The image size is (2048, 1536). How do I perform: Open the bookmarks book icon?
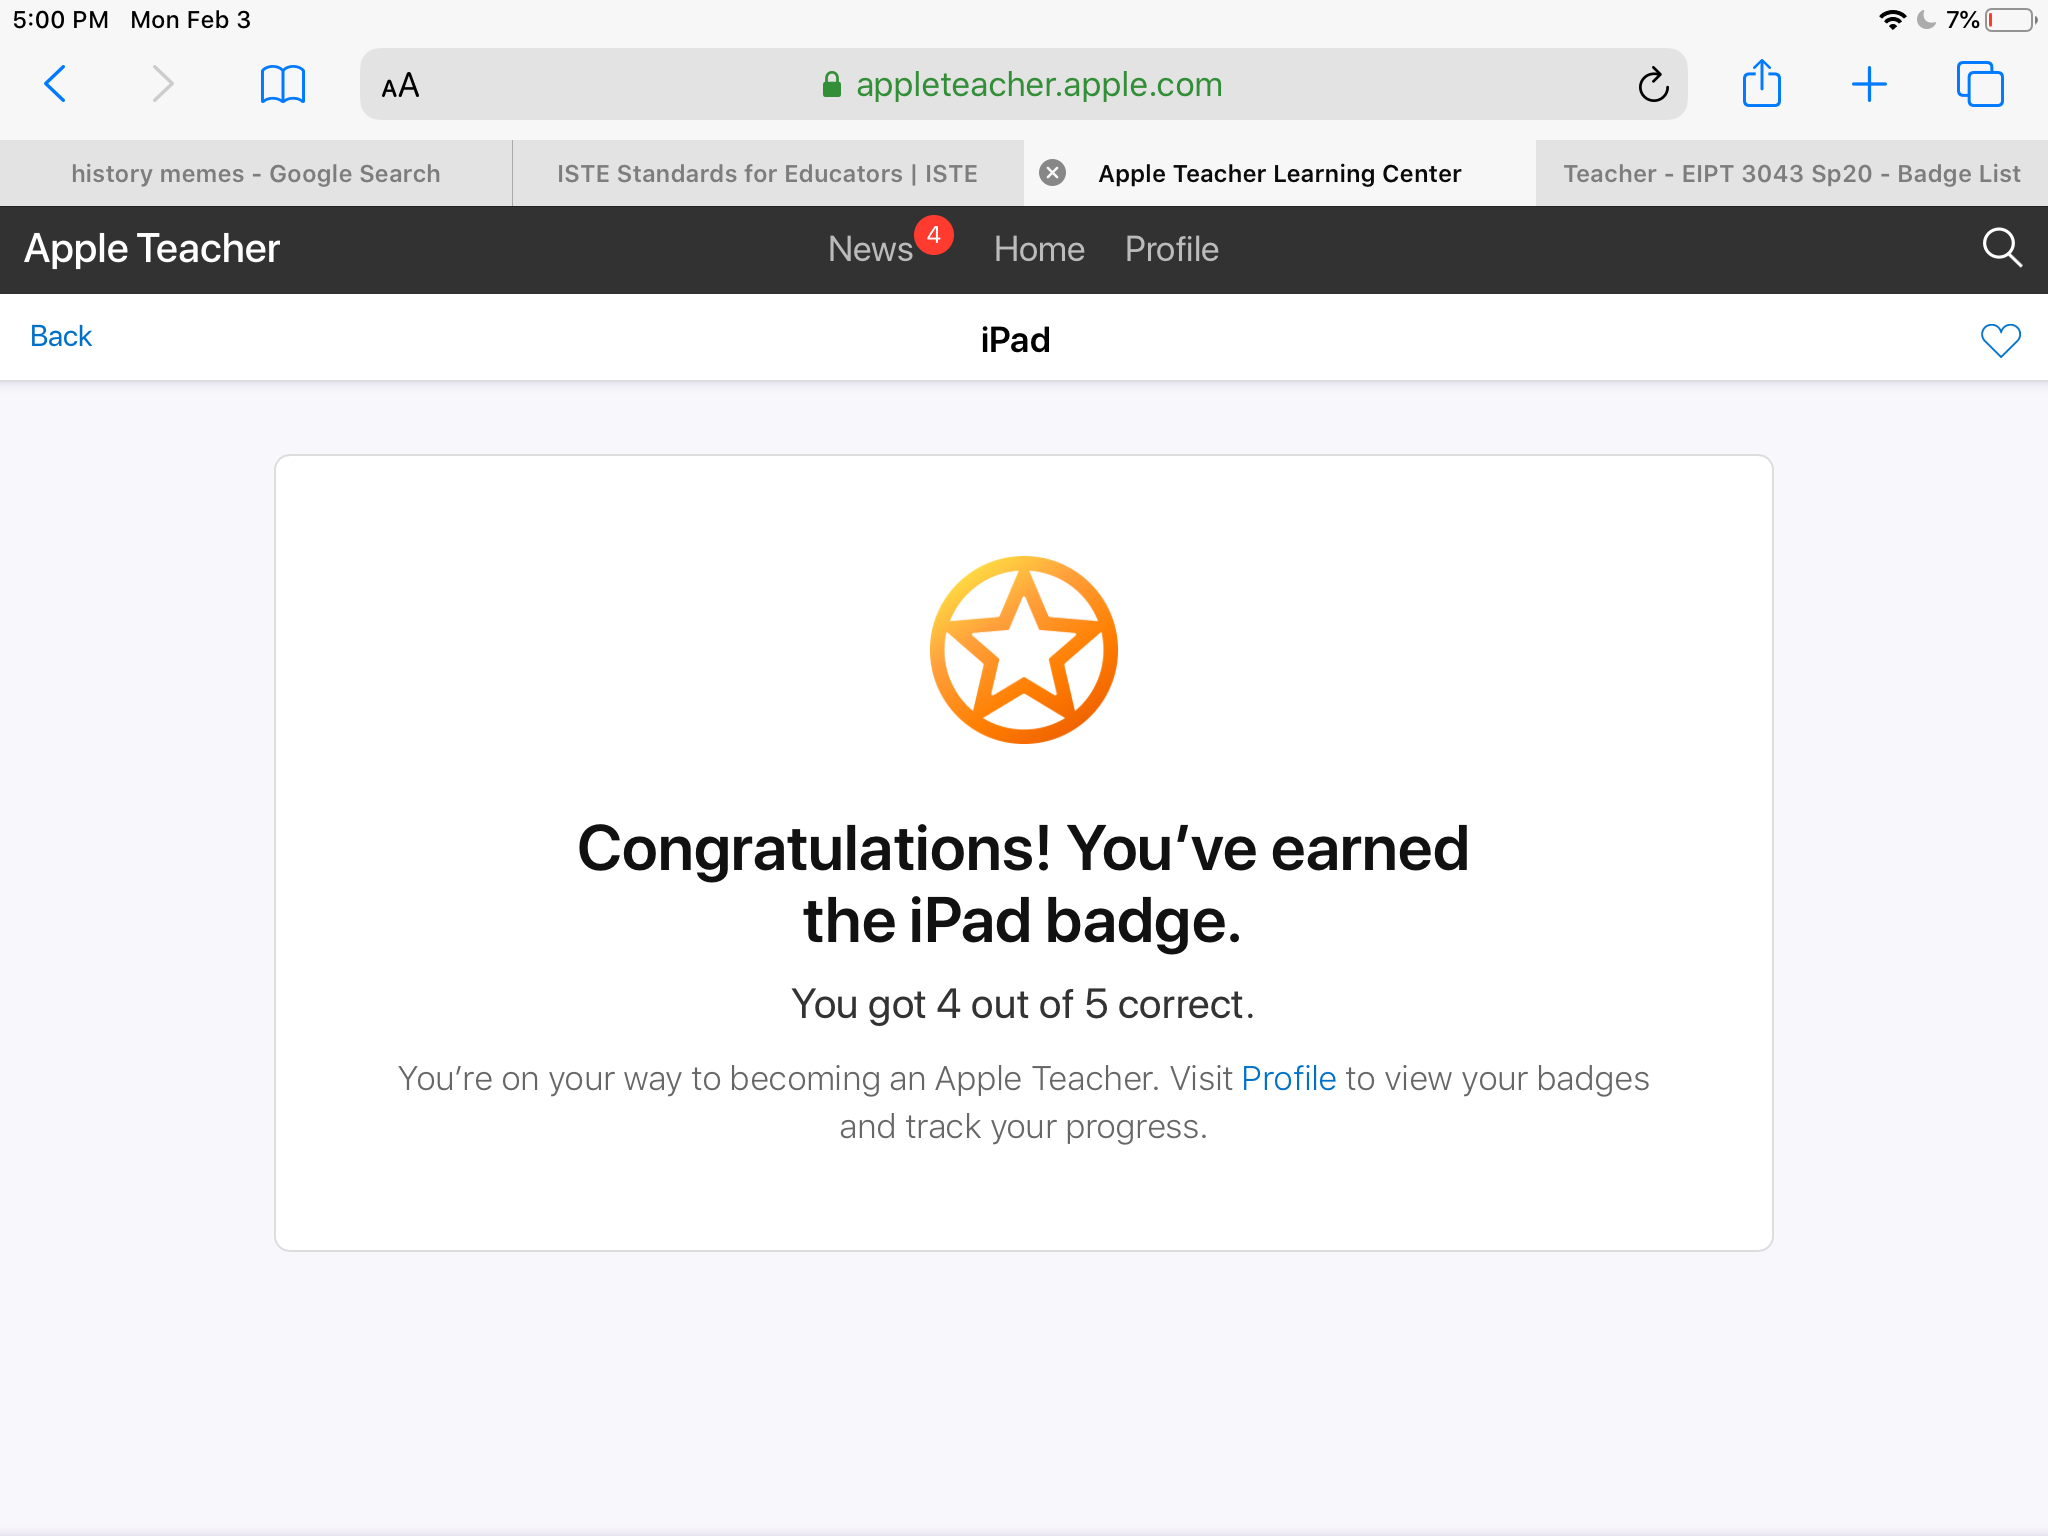pyautogui.click(x=282, y=84)
